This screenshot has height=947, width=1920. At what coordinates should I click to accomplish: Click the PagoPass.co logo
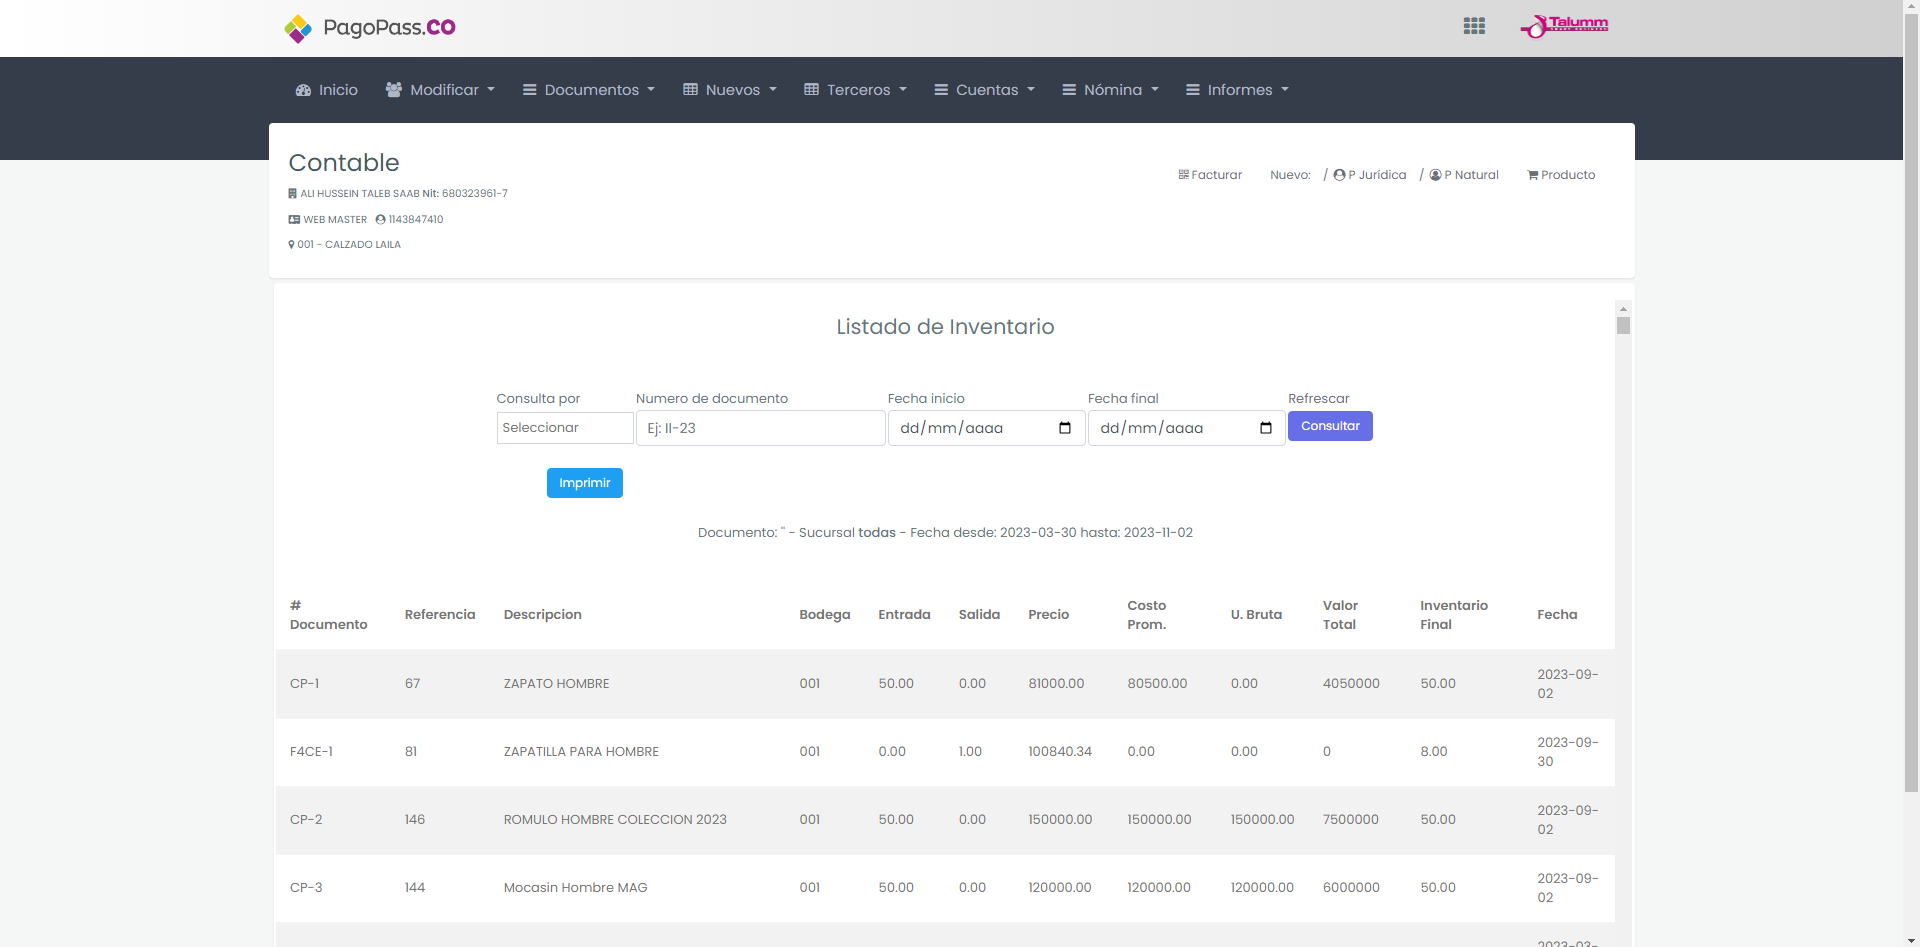(370, 28)
